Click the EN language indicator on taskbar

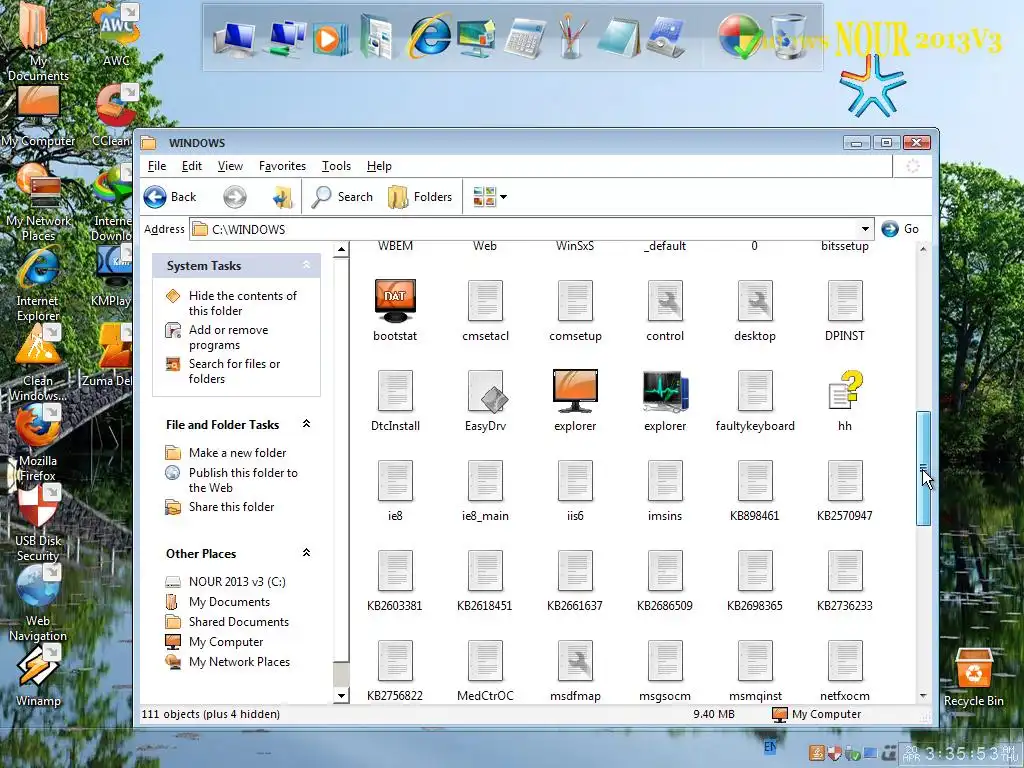771,746
